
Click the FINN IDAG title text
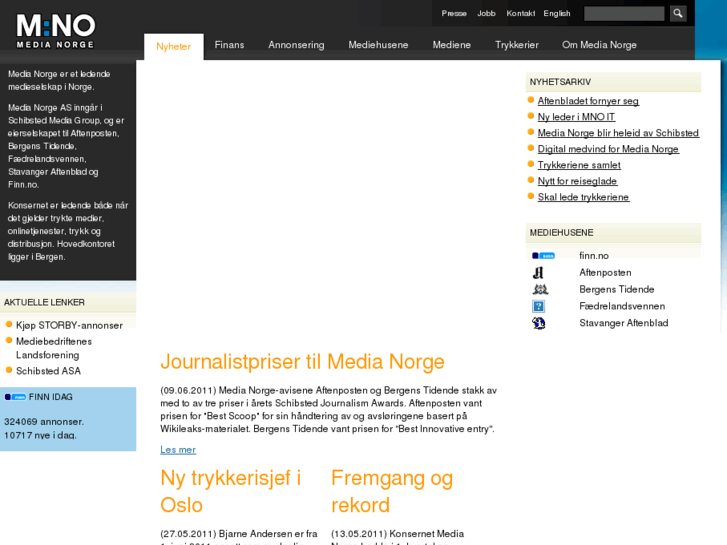51,397
